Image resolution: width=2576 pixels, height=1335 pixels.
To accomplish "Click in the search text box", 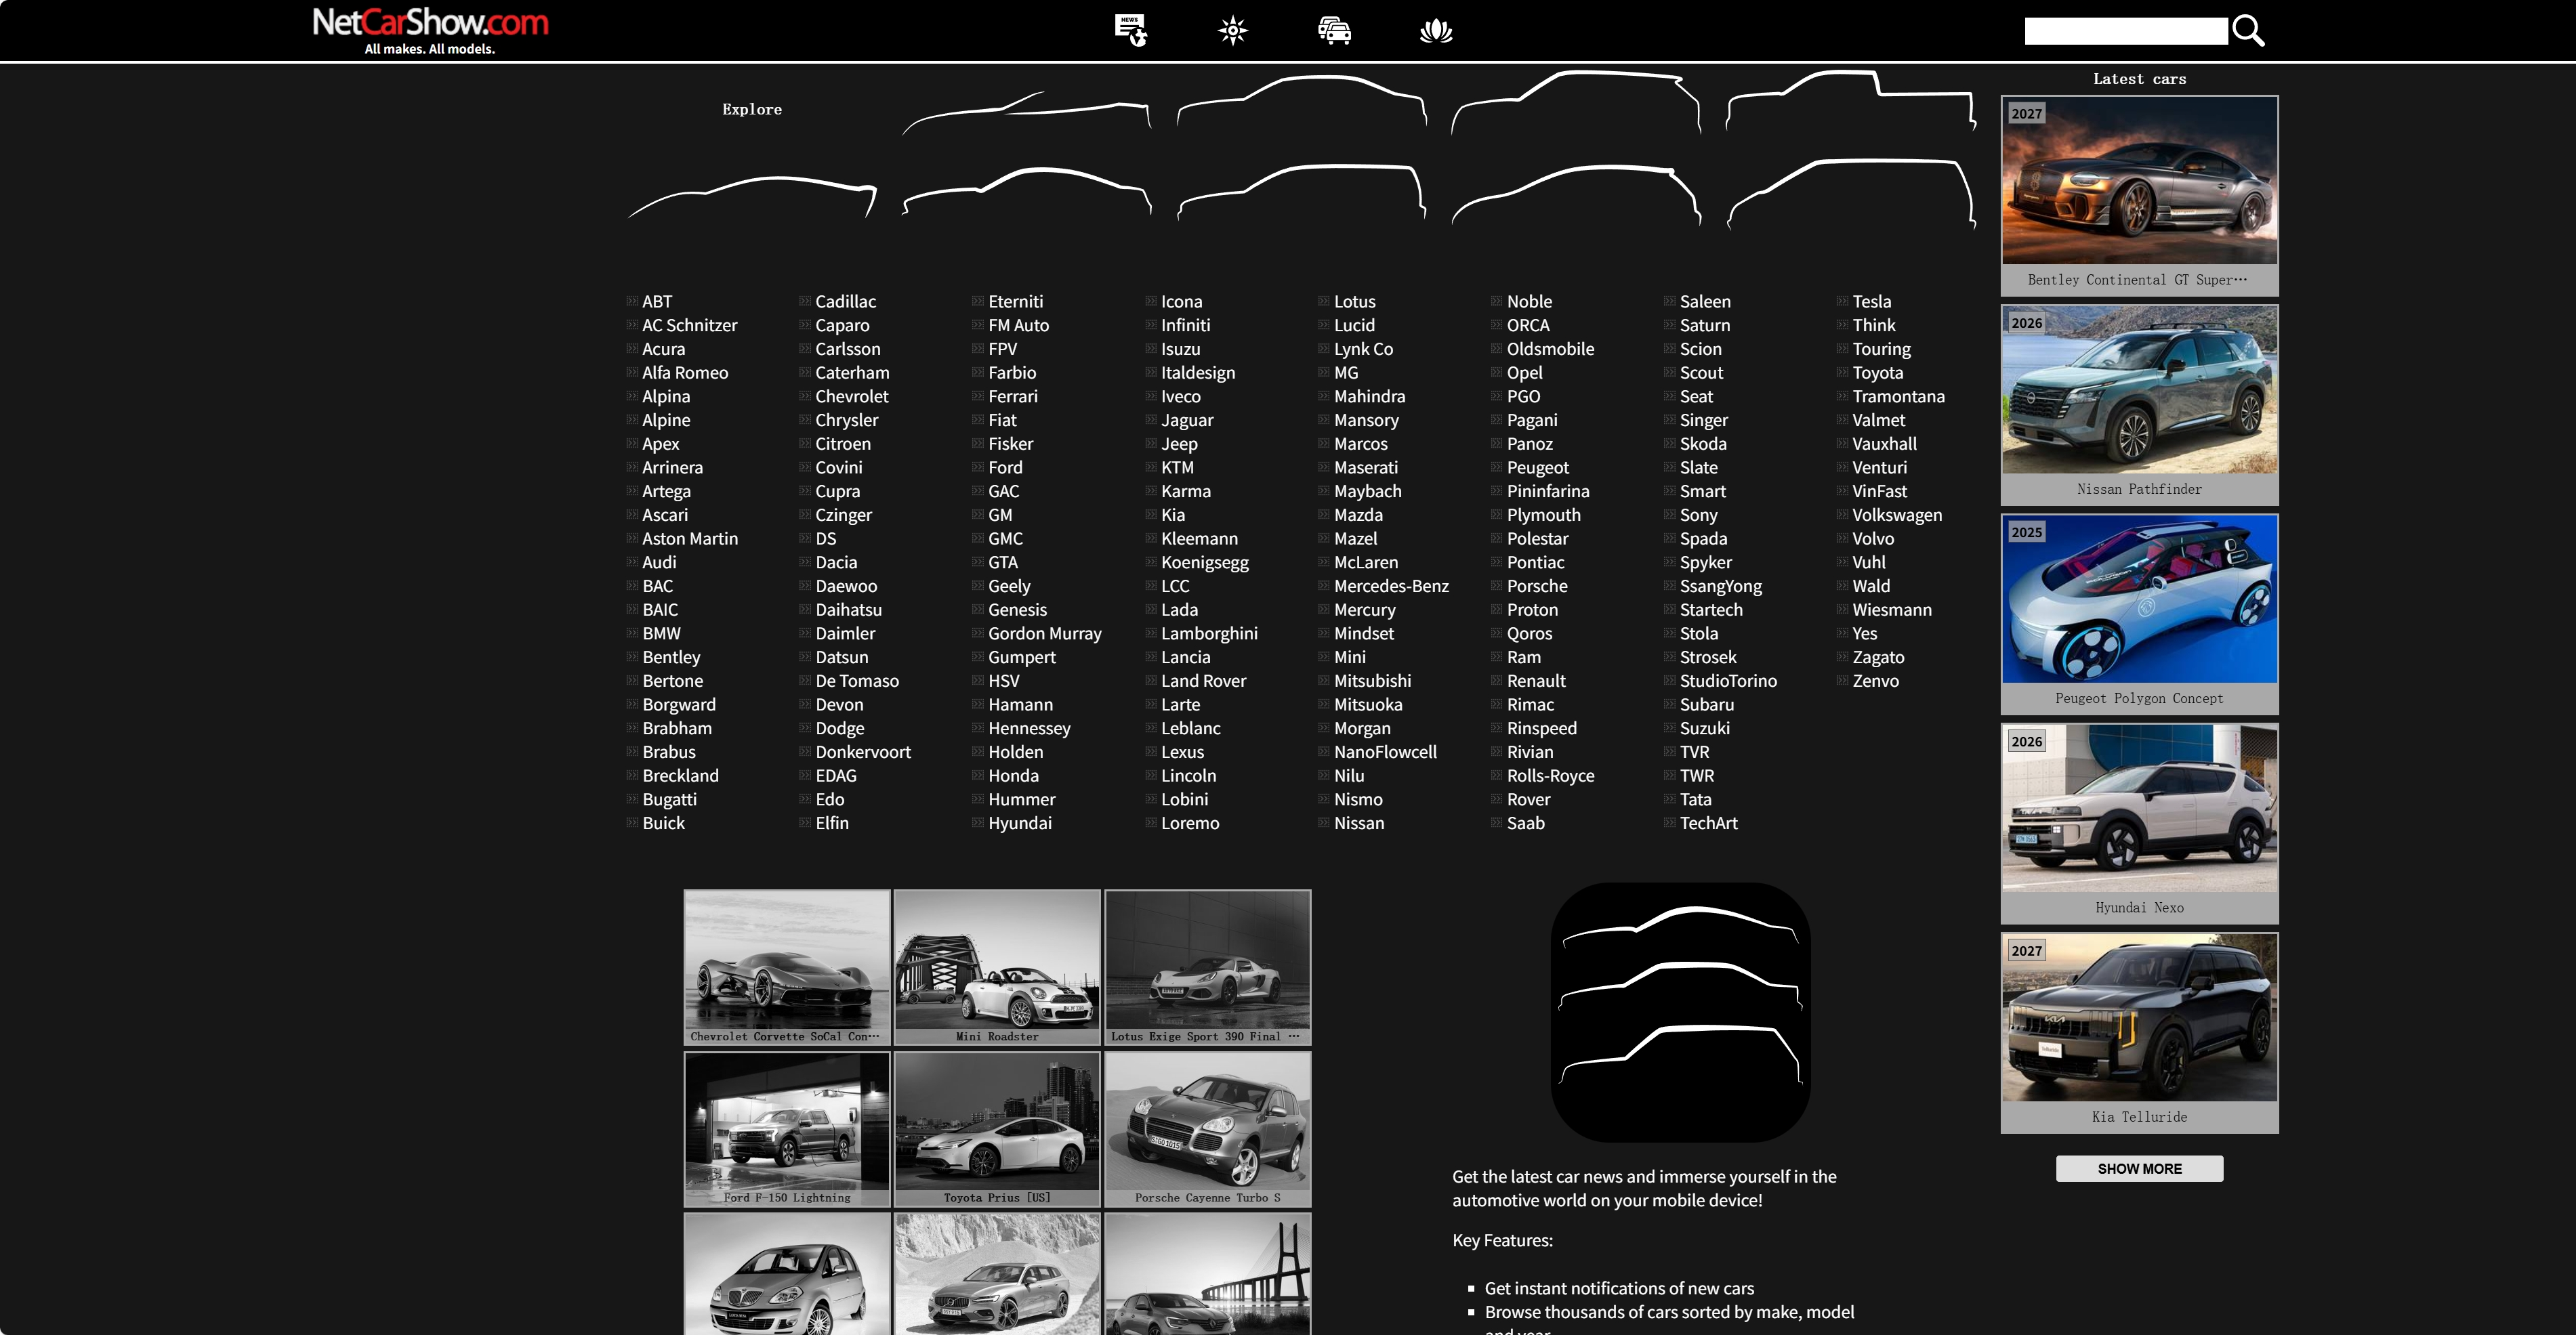I will click(2126, 31).
